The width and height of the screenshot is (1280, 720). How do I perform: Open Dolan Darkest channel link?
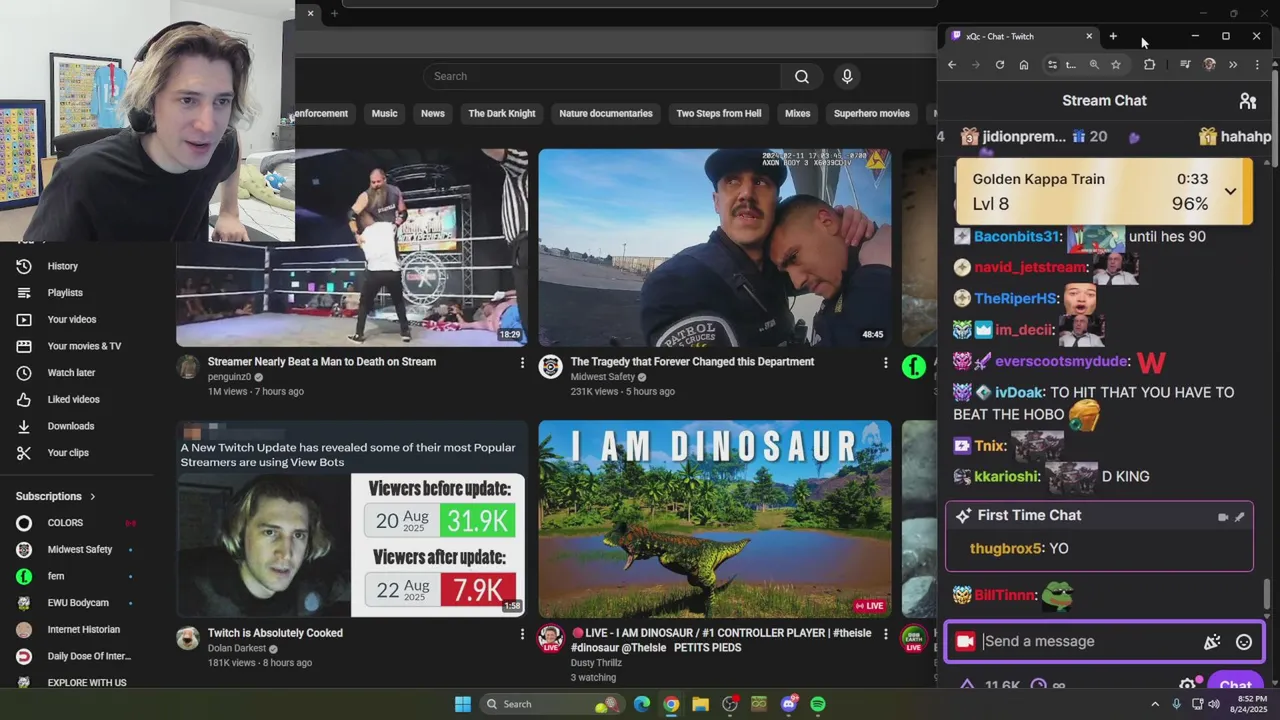(237, 649)
